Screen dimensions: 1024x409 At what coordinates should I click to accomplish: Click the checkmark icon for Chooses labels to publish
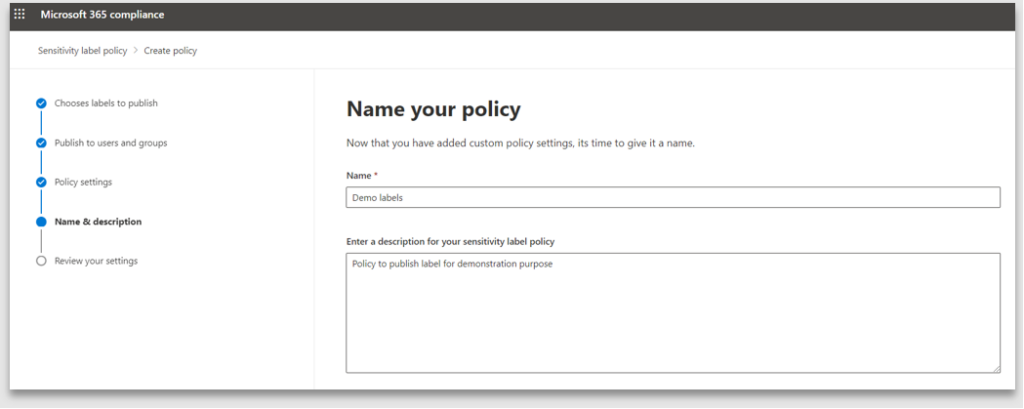pos(41,103)
